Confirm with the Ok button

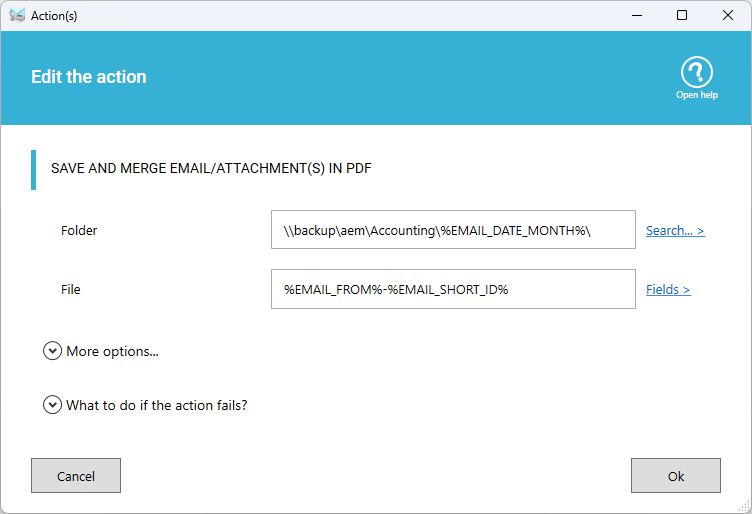pos(676,476)
